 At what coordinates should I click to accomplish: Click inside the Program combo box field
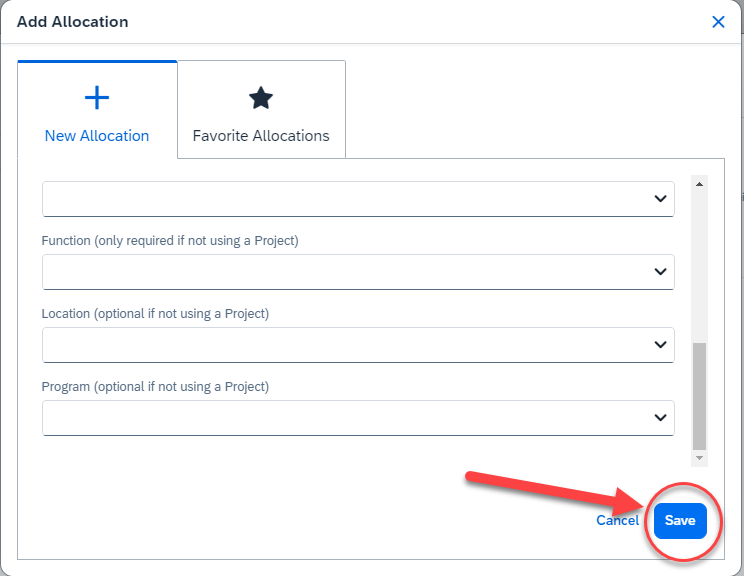coord(340,418)
